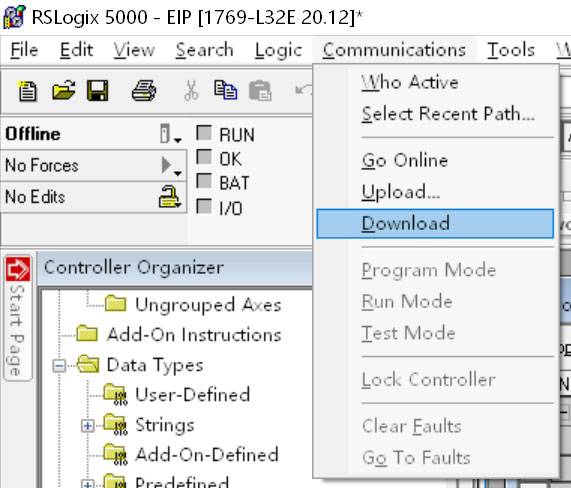The width and height of the screenshot is (571, 488).
Task: Click the padlock icon beside No Edits
Action: [x=169, y=197]
